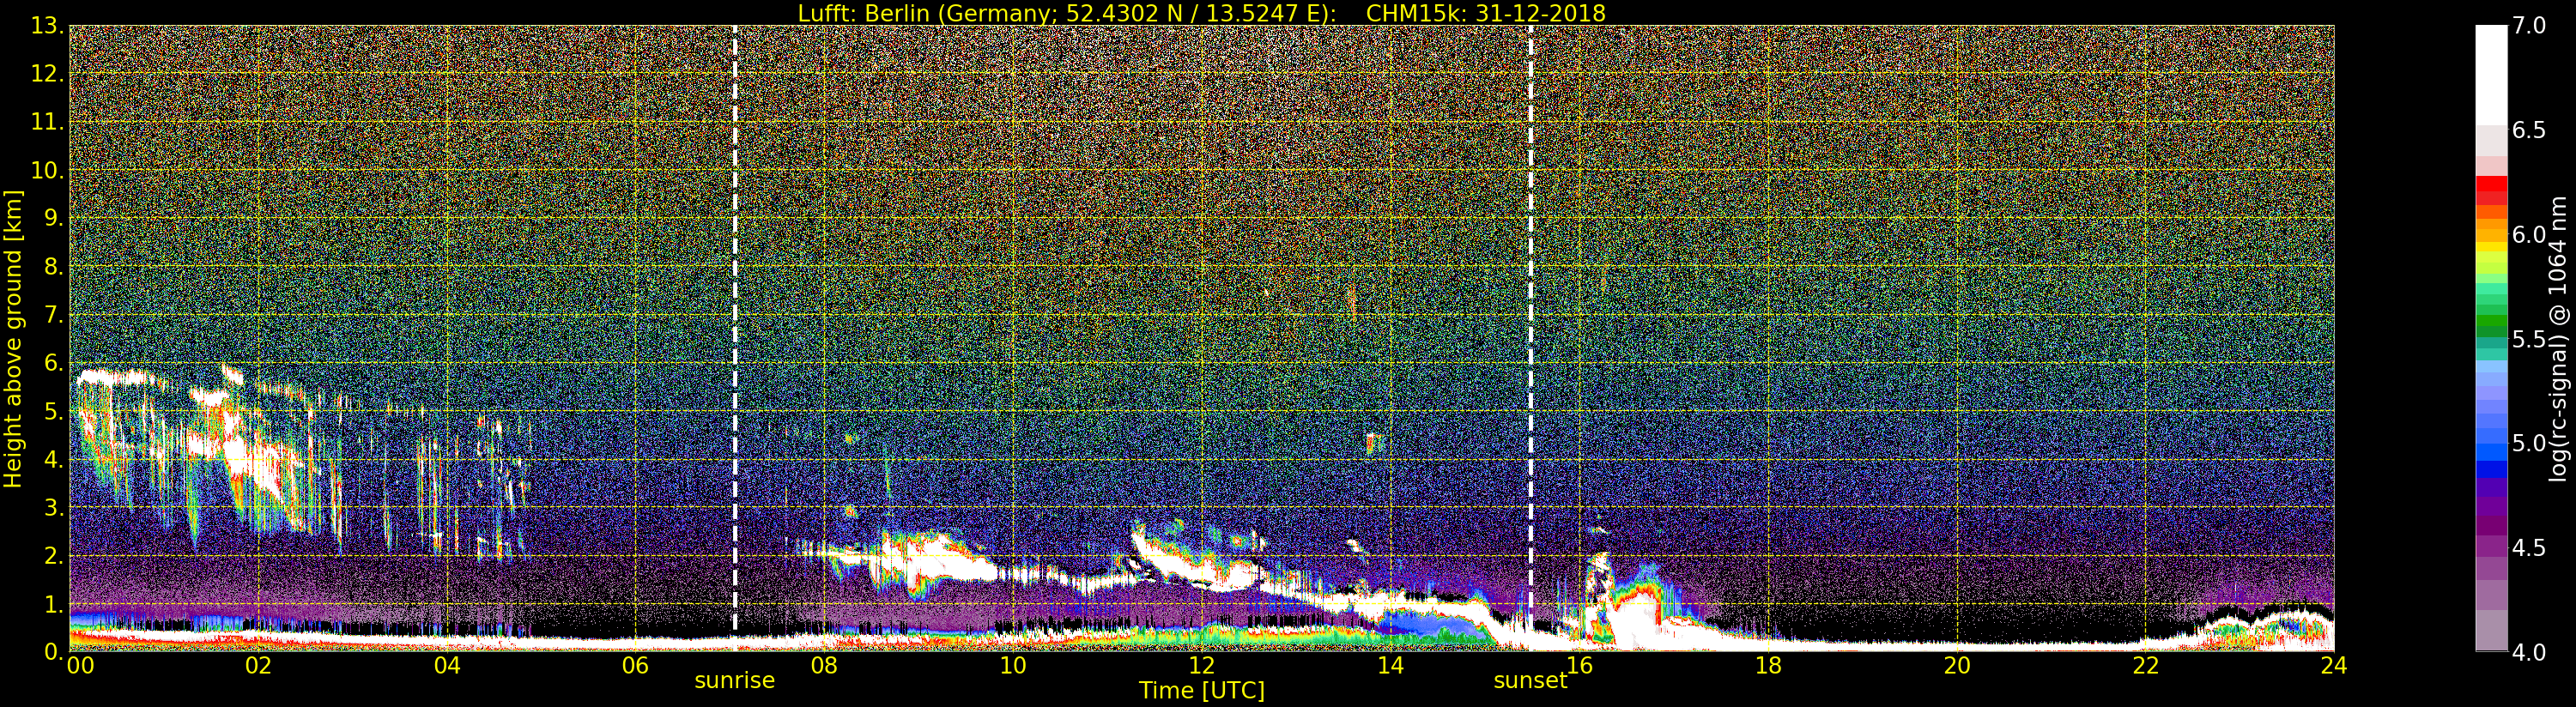Click the height axis tick label 4.
The height and width of the screenshot is (707, 2576).
(54, 459)
